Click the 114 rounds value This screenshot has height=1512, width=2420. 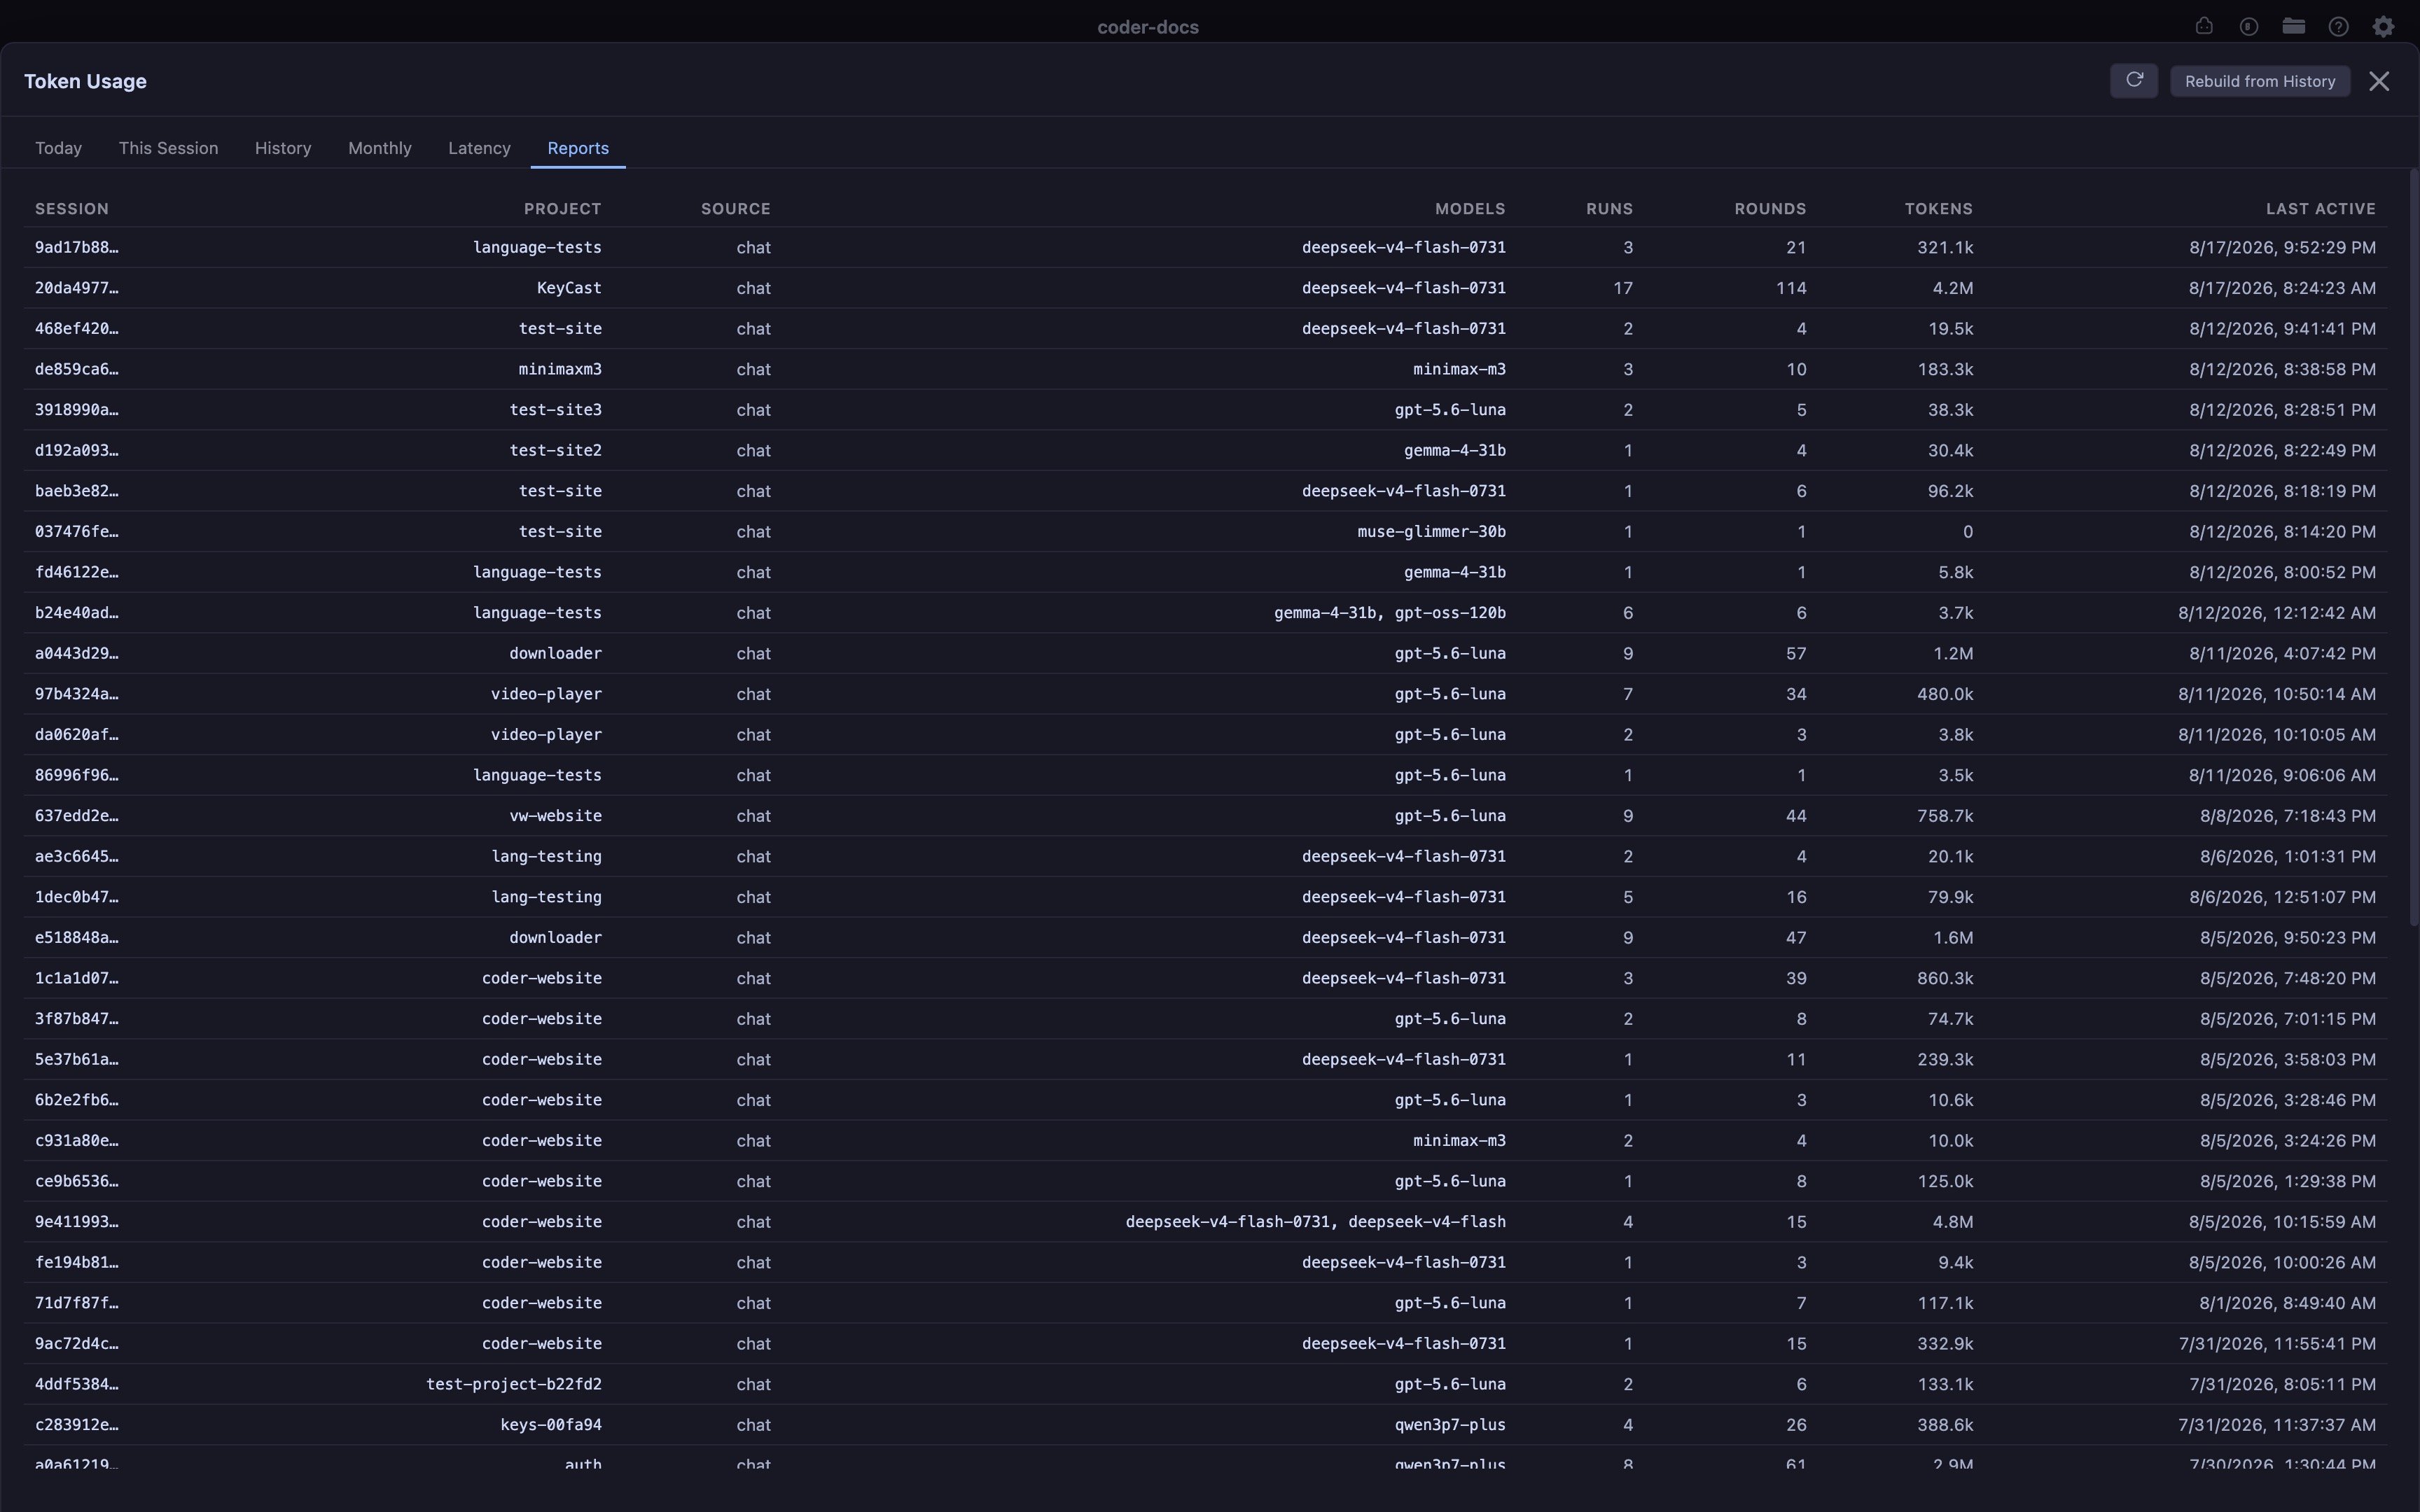[x=1791, y=288]
